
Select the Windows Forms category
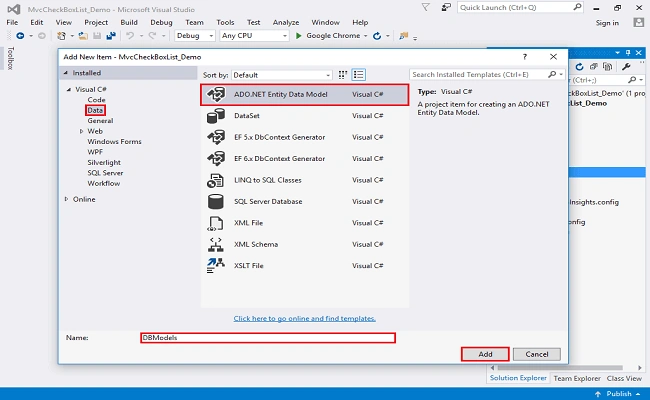[114, 142]
